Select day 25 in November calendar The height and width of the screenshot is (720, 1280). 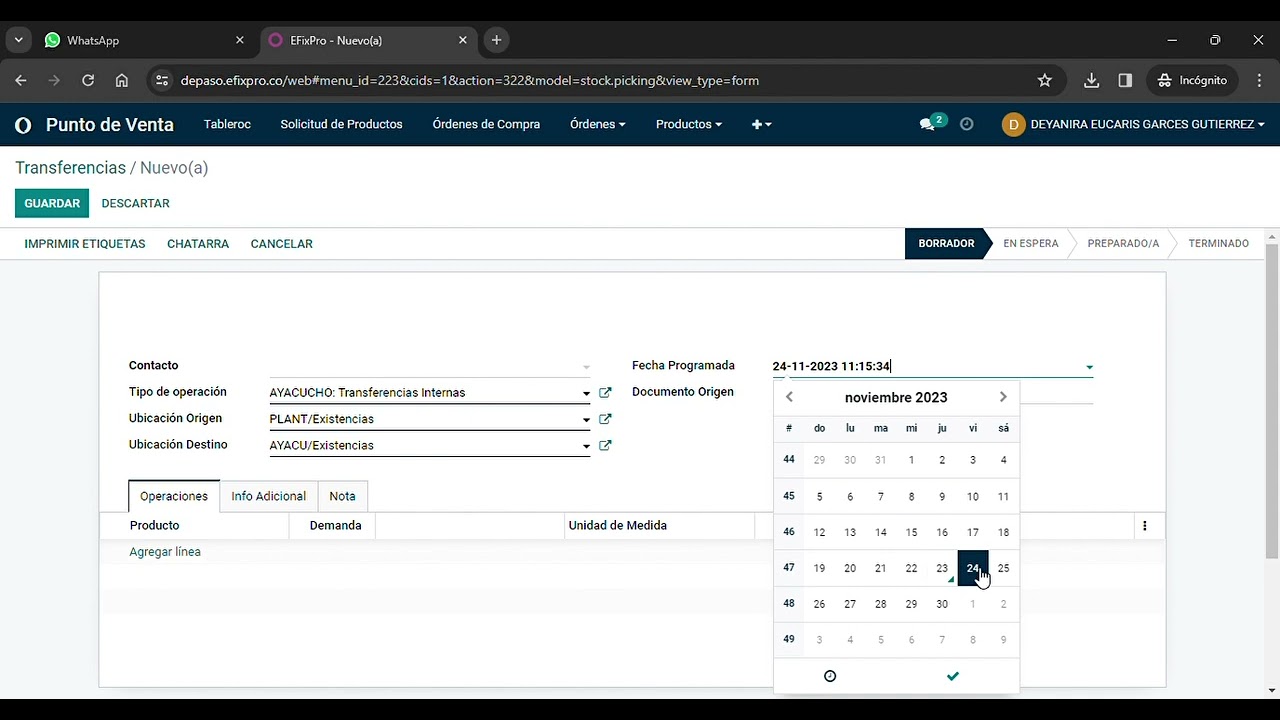tap(1003, 568)
